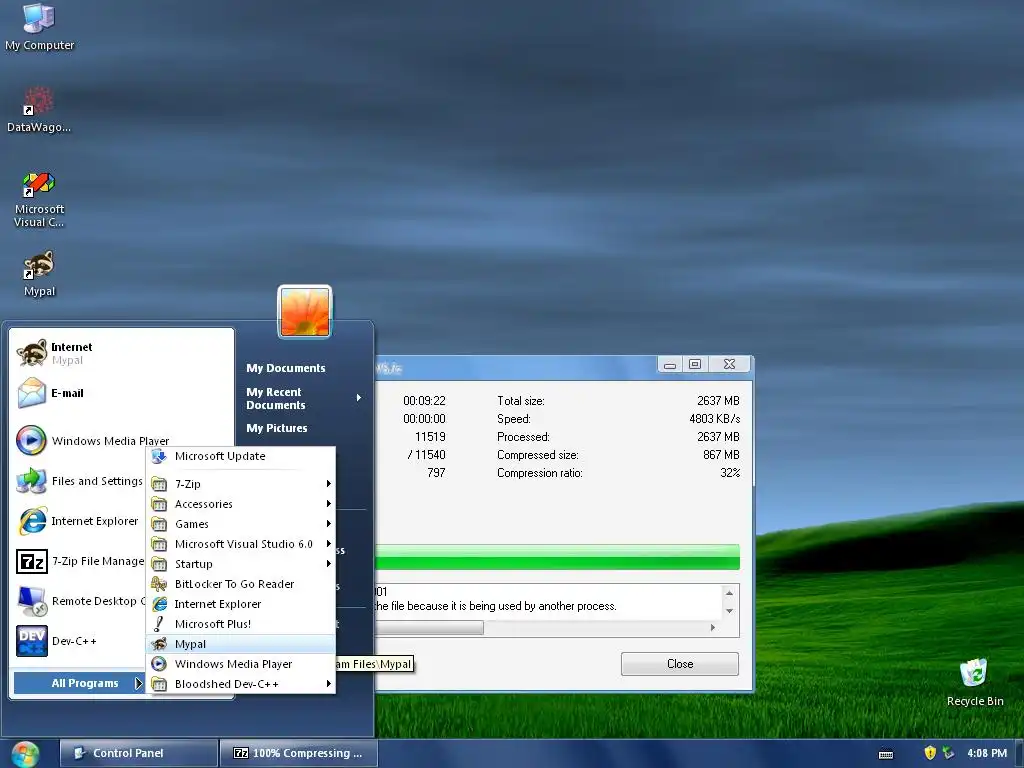Click the Internet Explorer icon in left pane
Screen dimensions: 1024x768
pos(31,520)
